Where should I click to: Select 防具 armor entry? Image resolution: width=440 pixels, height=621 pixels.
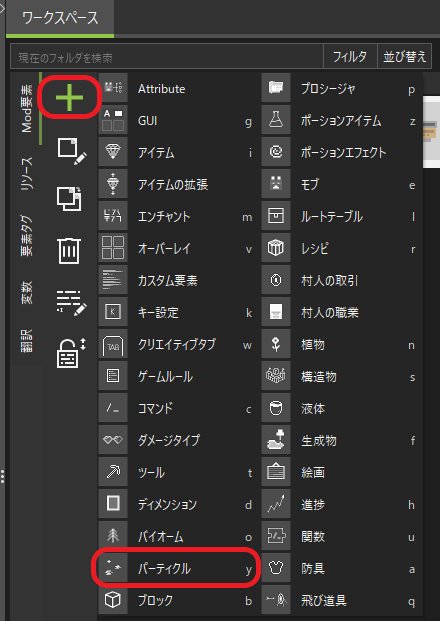coord(340,569)
